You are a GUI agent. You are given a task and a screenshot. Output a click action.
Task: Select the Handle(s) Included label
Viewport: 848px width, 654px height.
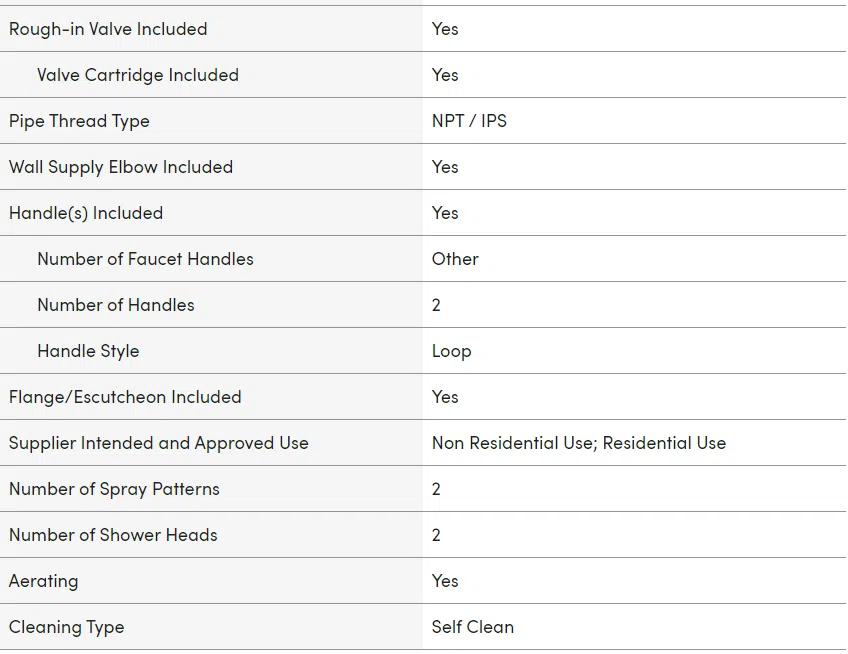(86, 213)
